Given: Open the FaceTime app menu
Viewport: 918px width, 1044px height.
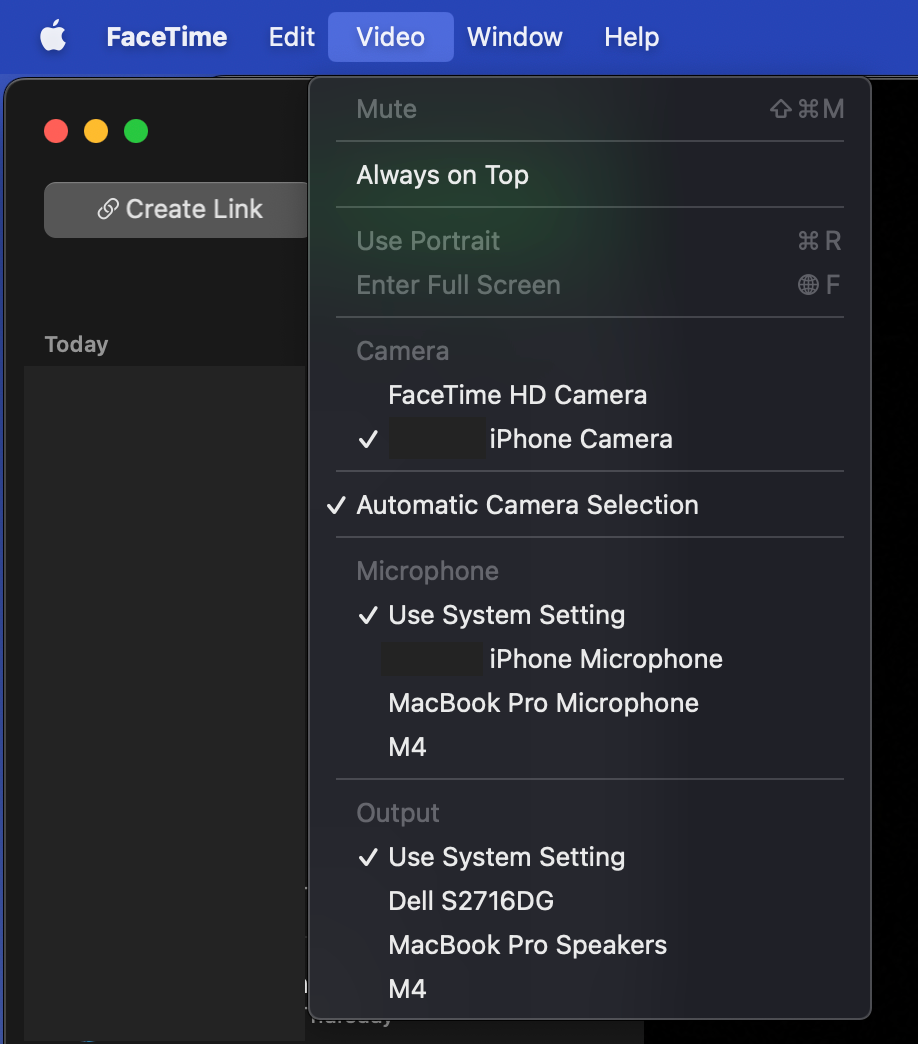Looking at the screenshot, I should pos(166,37).
